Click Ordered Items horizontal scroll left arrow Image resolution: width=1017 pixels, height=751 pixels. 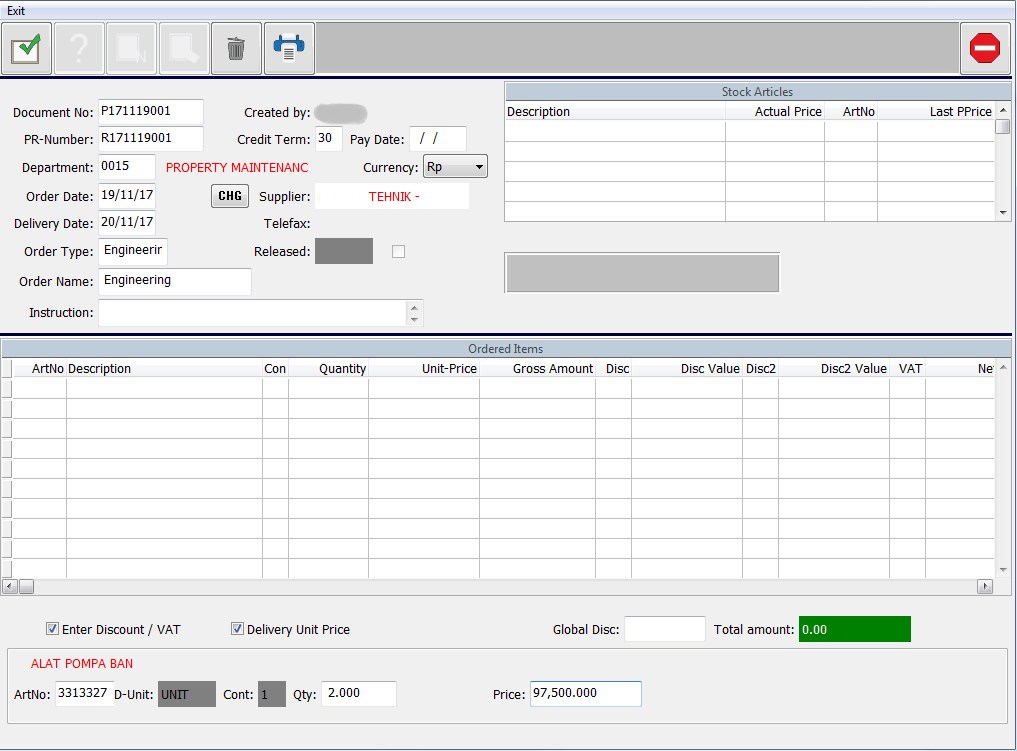click(9, 586)
